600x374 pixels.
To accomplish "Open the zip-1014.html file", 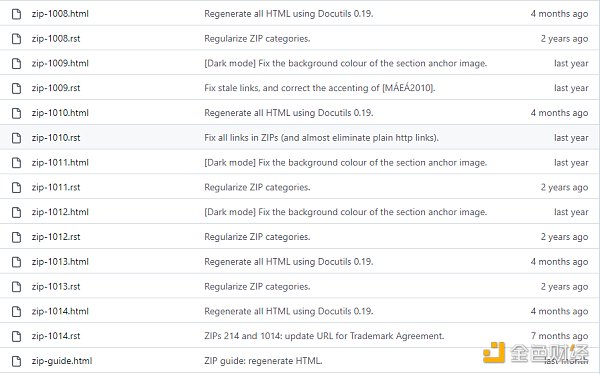I will (60, 311).
